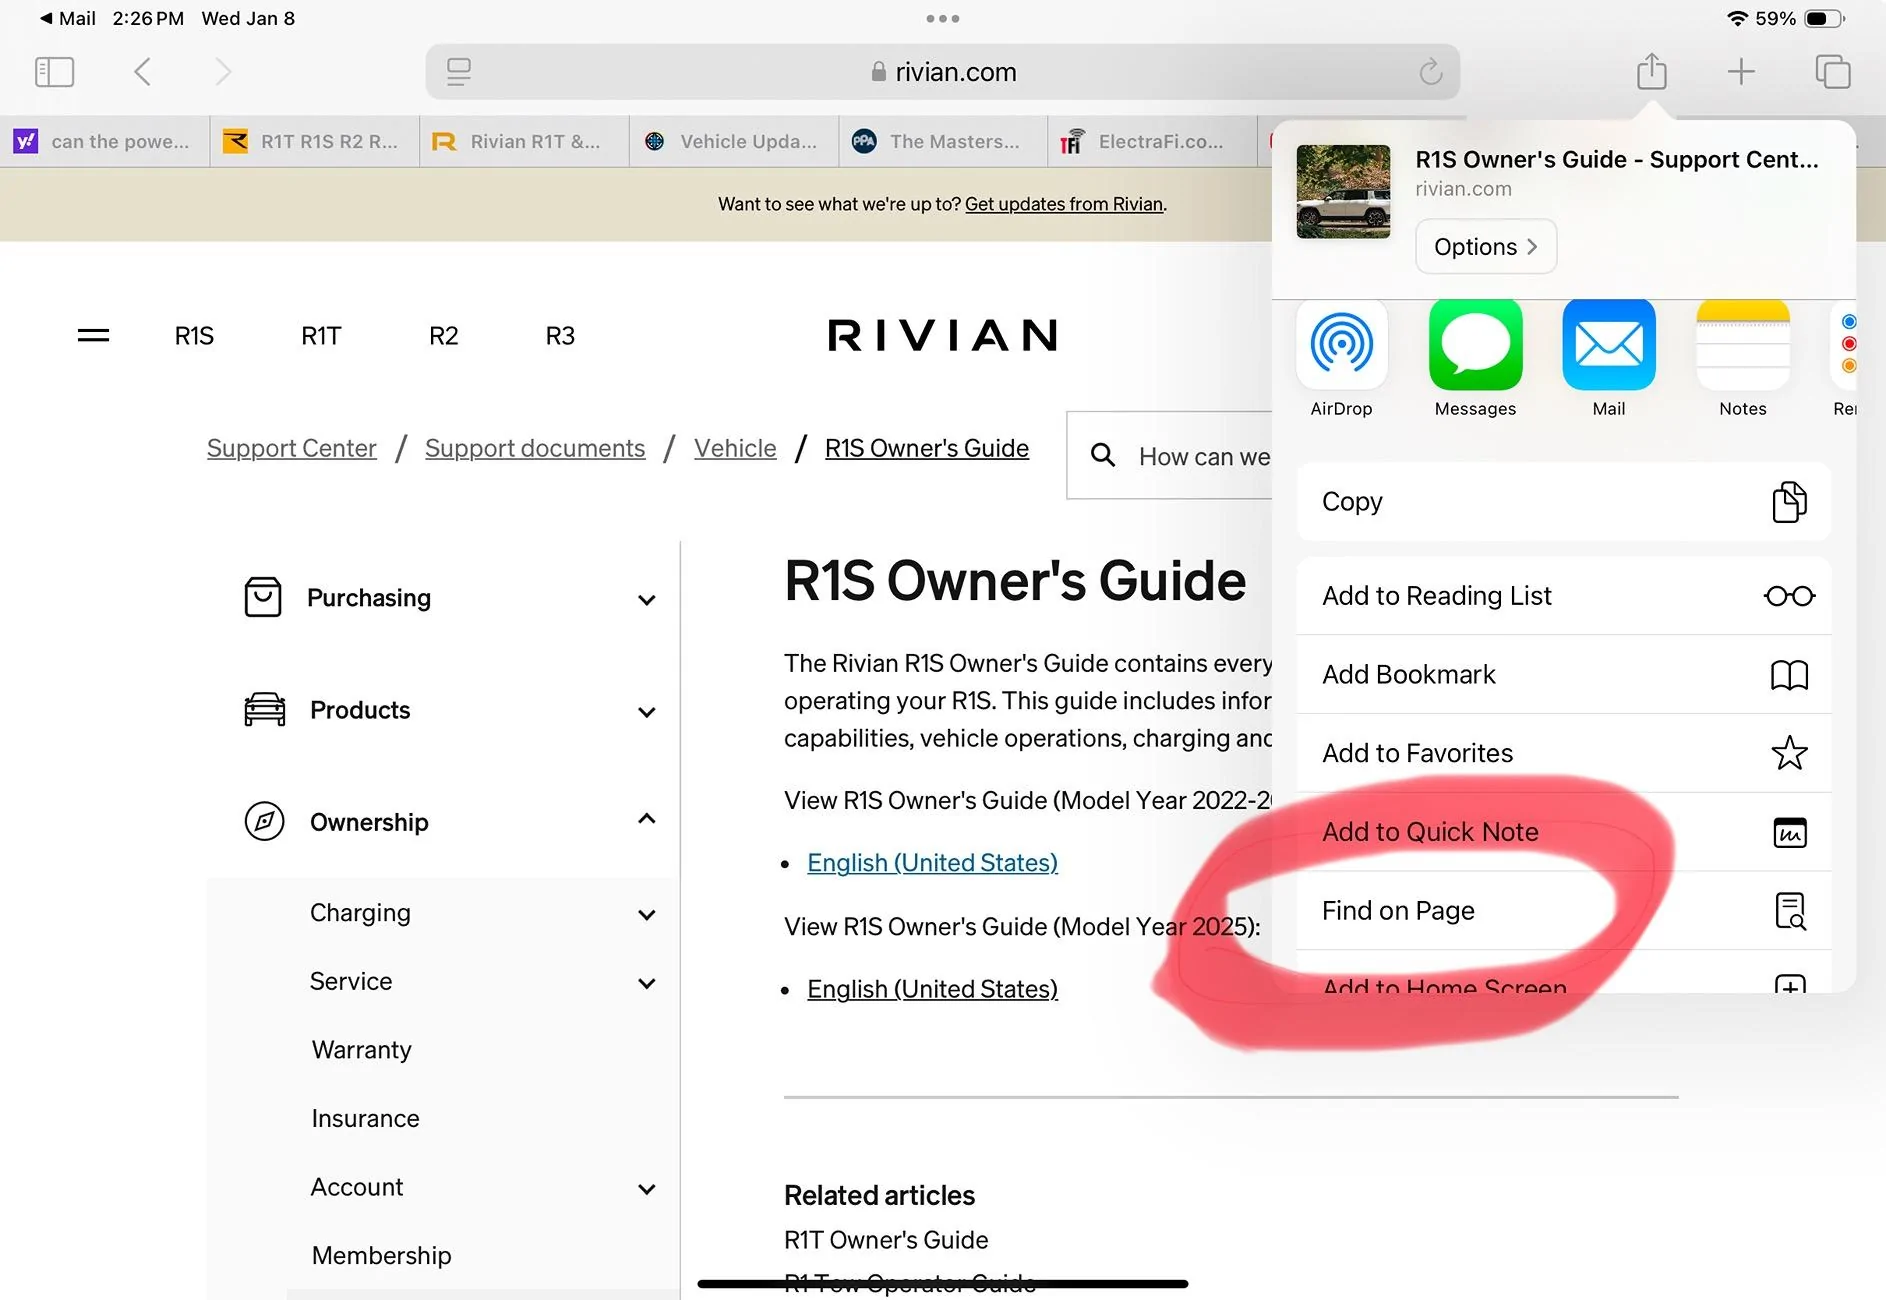Tap the Share button in toolbar

coord(1652,71)
